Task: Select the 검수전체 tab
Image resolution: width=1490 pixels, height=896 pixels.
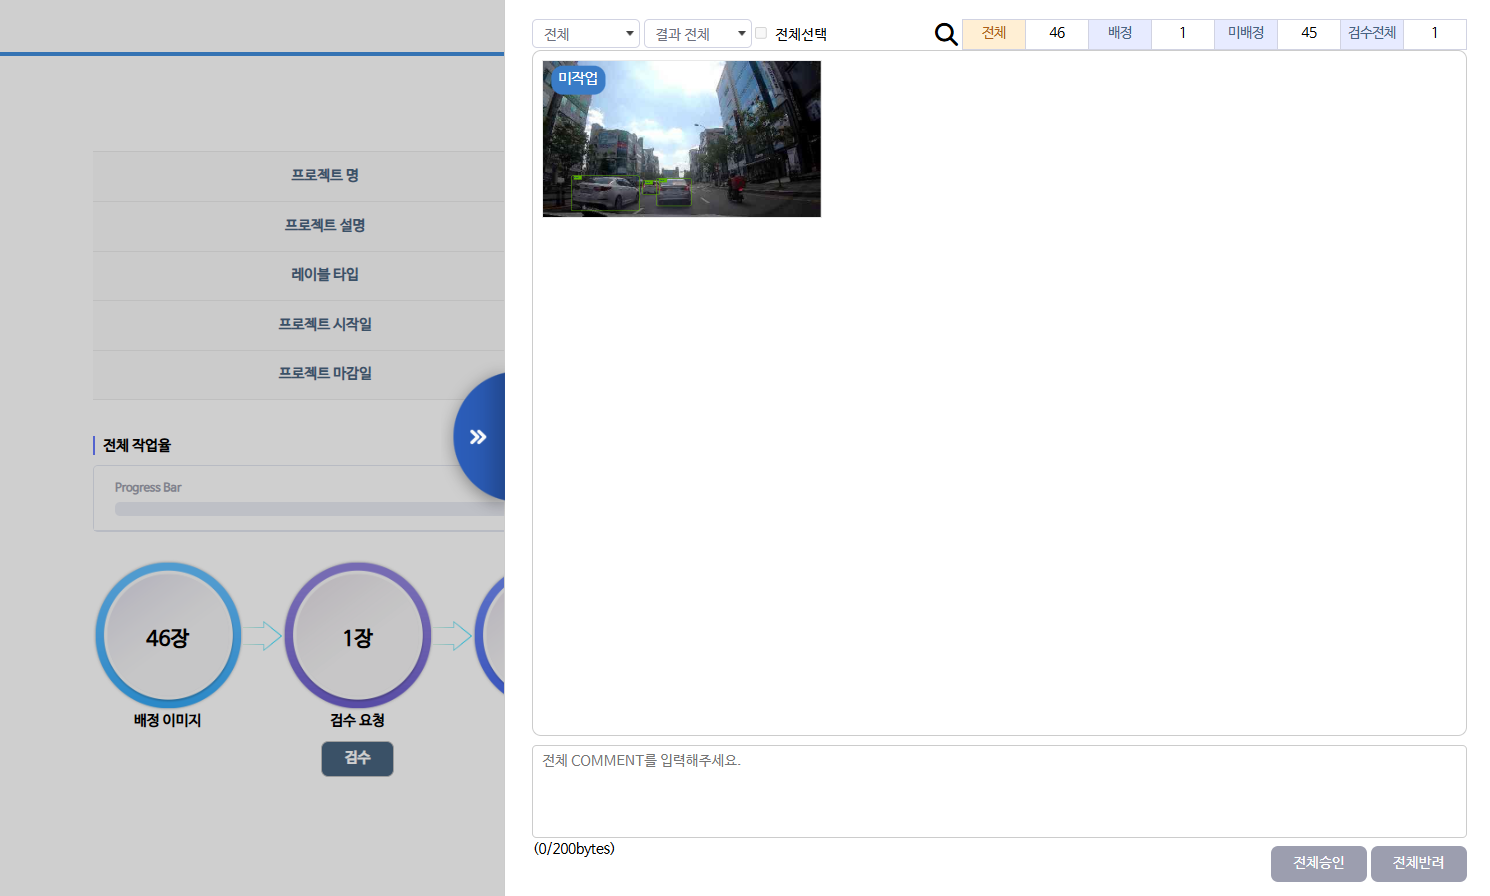Action: (1372, 34)
